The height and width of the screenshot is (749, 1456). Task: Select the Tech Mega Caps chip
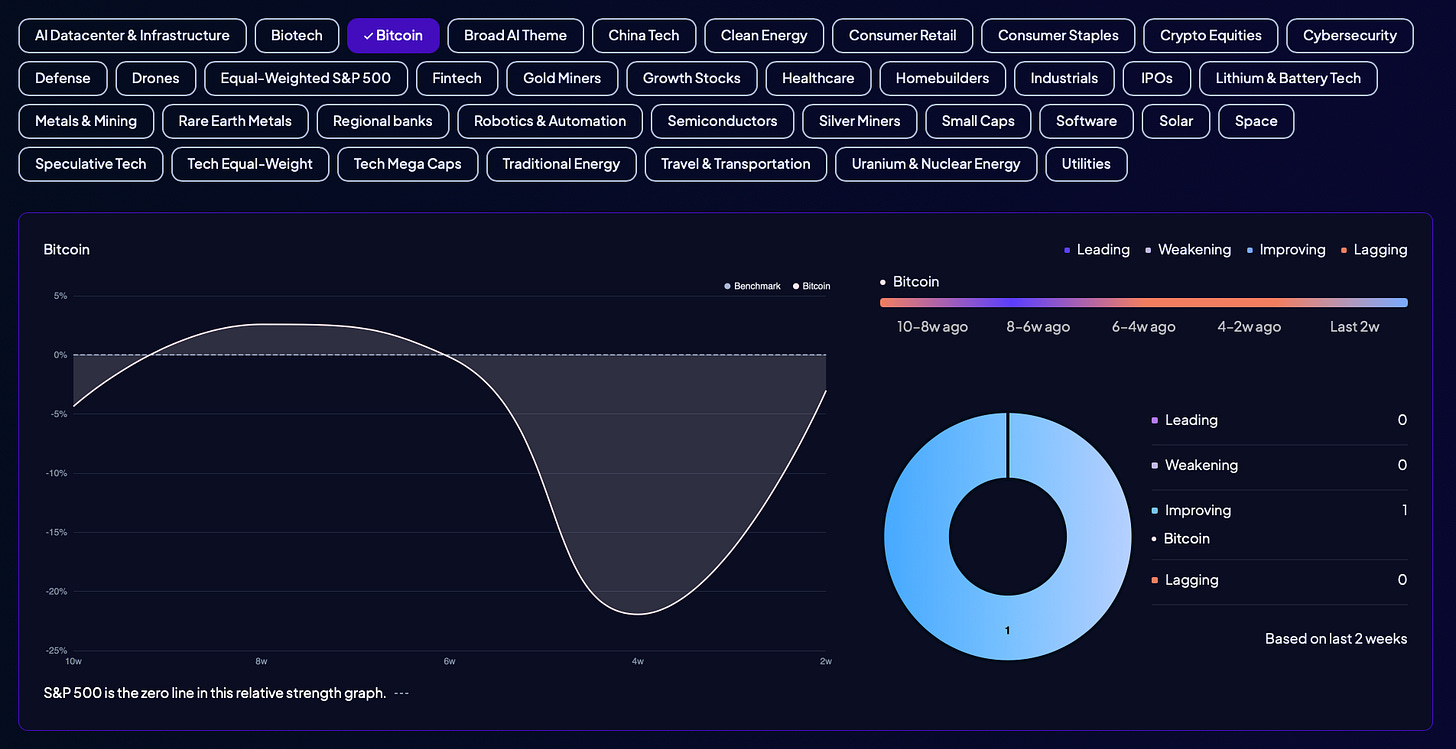click(x=408, y=164)
